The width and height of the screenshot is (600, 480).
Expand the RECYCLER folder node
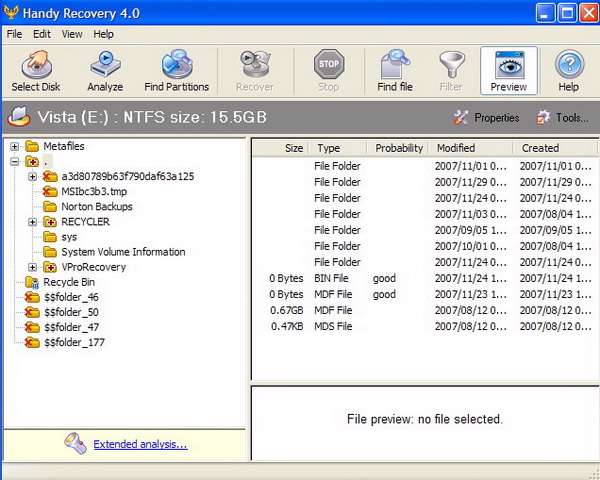[x=33, y=222]
